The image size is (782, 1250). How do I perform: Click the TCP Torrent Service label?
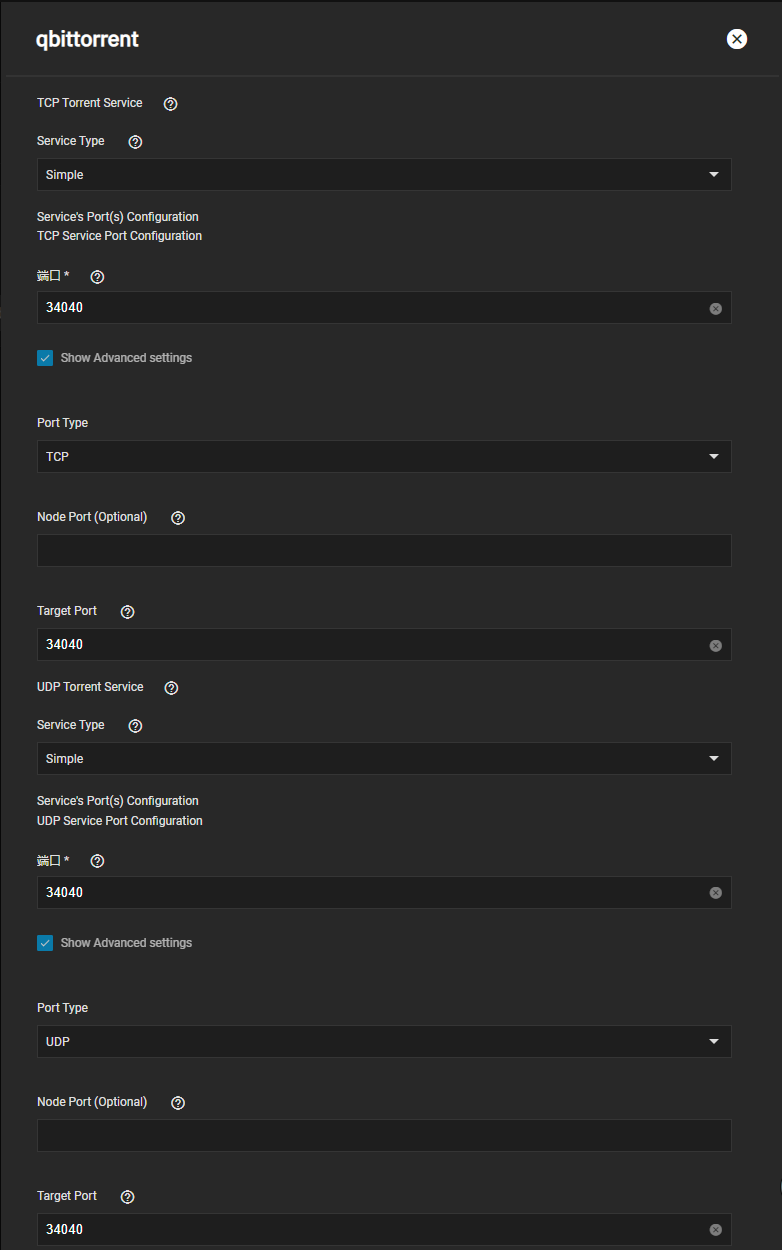point(90,103)
